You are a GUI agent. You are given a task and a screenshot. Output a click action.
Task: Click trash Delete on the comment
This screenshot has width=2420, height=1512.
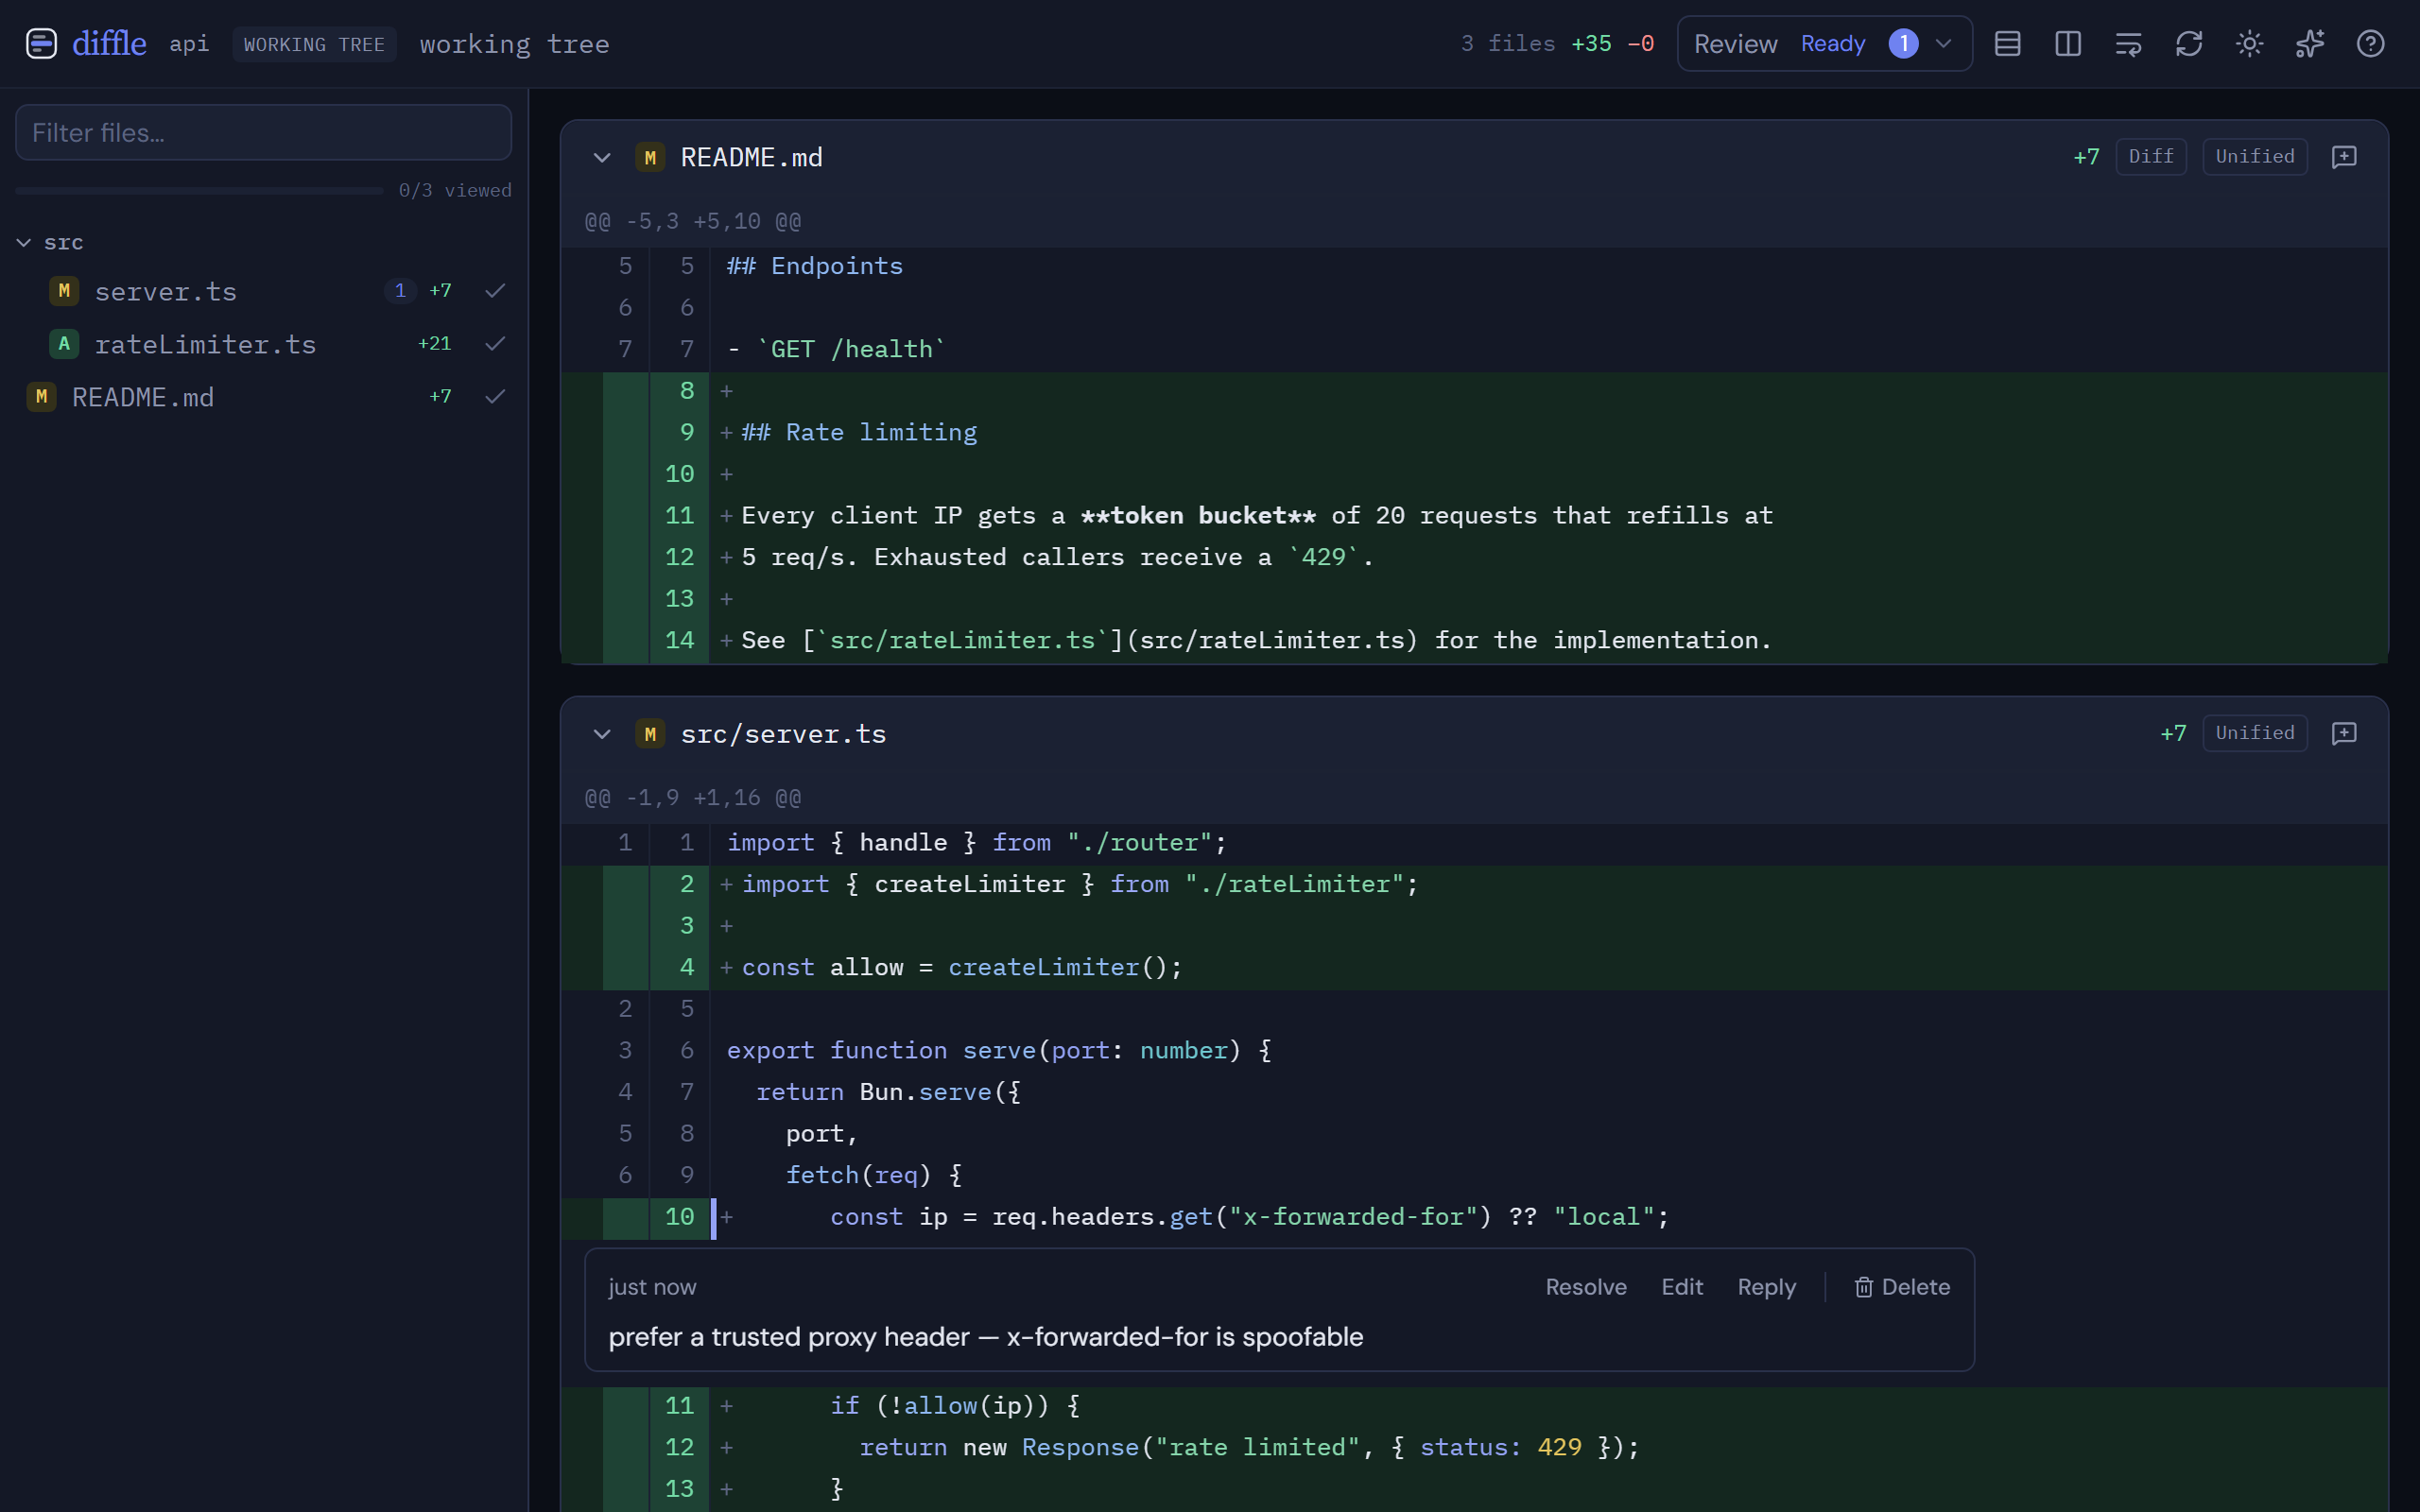click(1901, 1287)
